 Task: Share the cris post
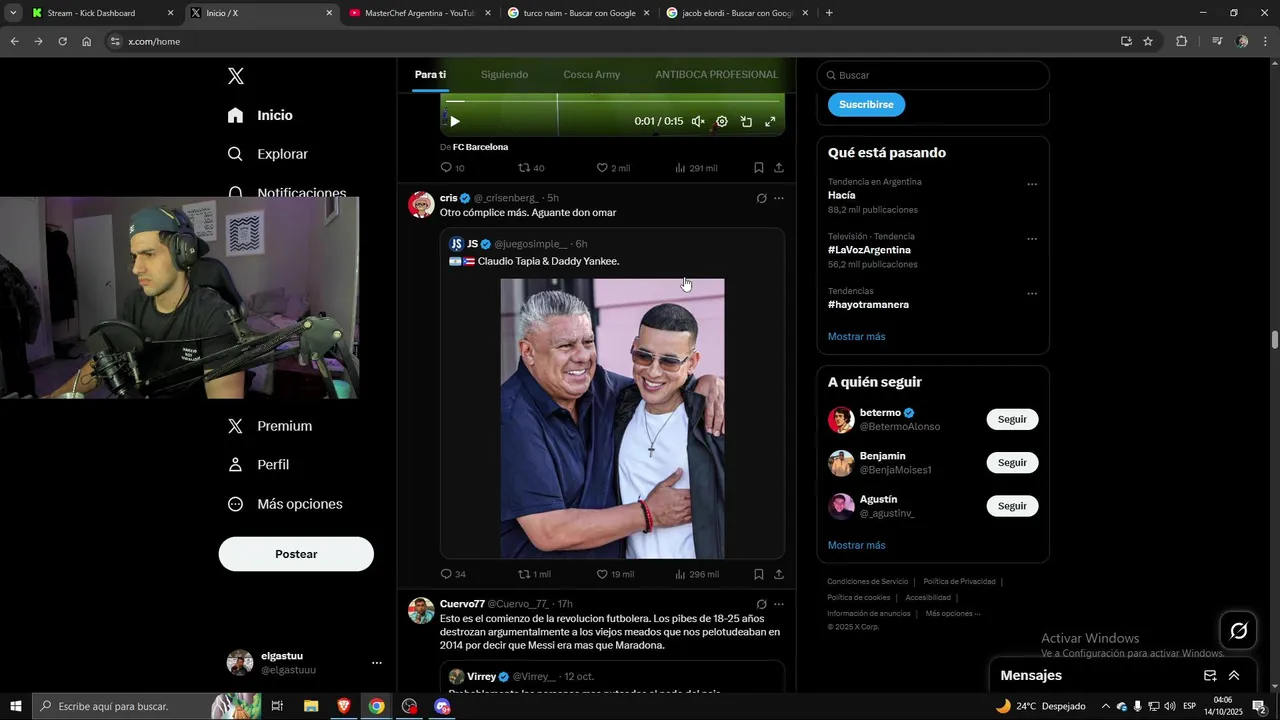[779, 574]
